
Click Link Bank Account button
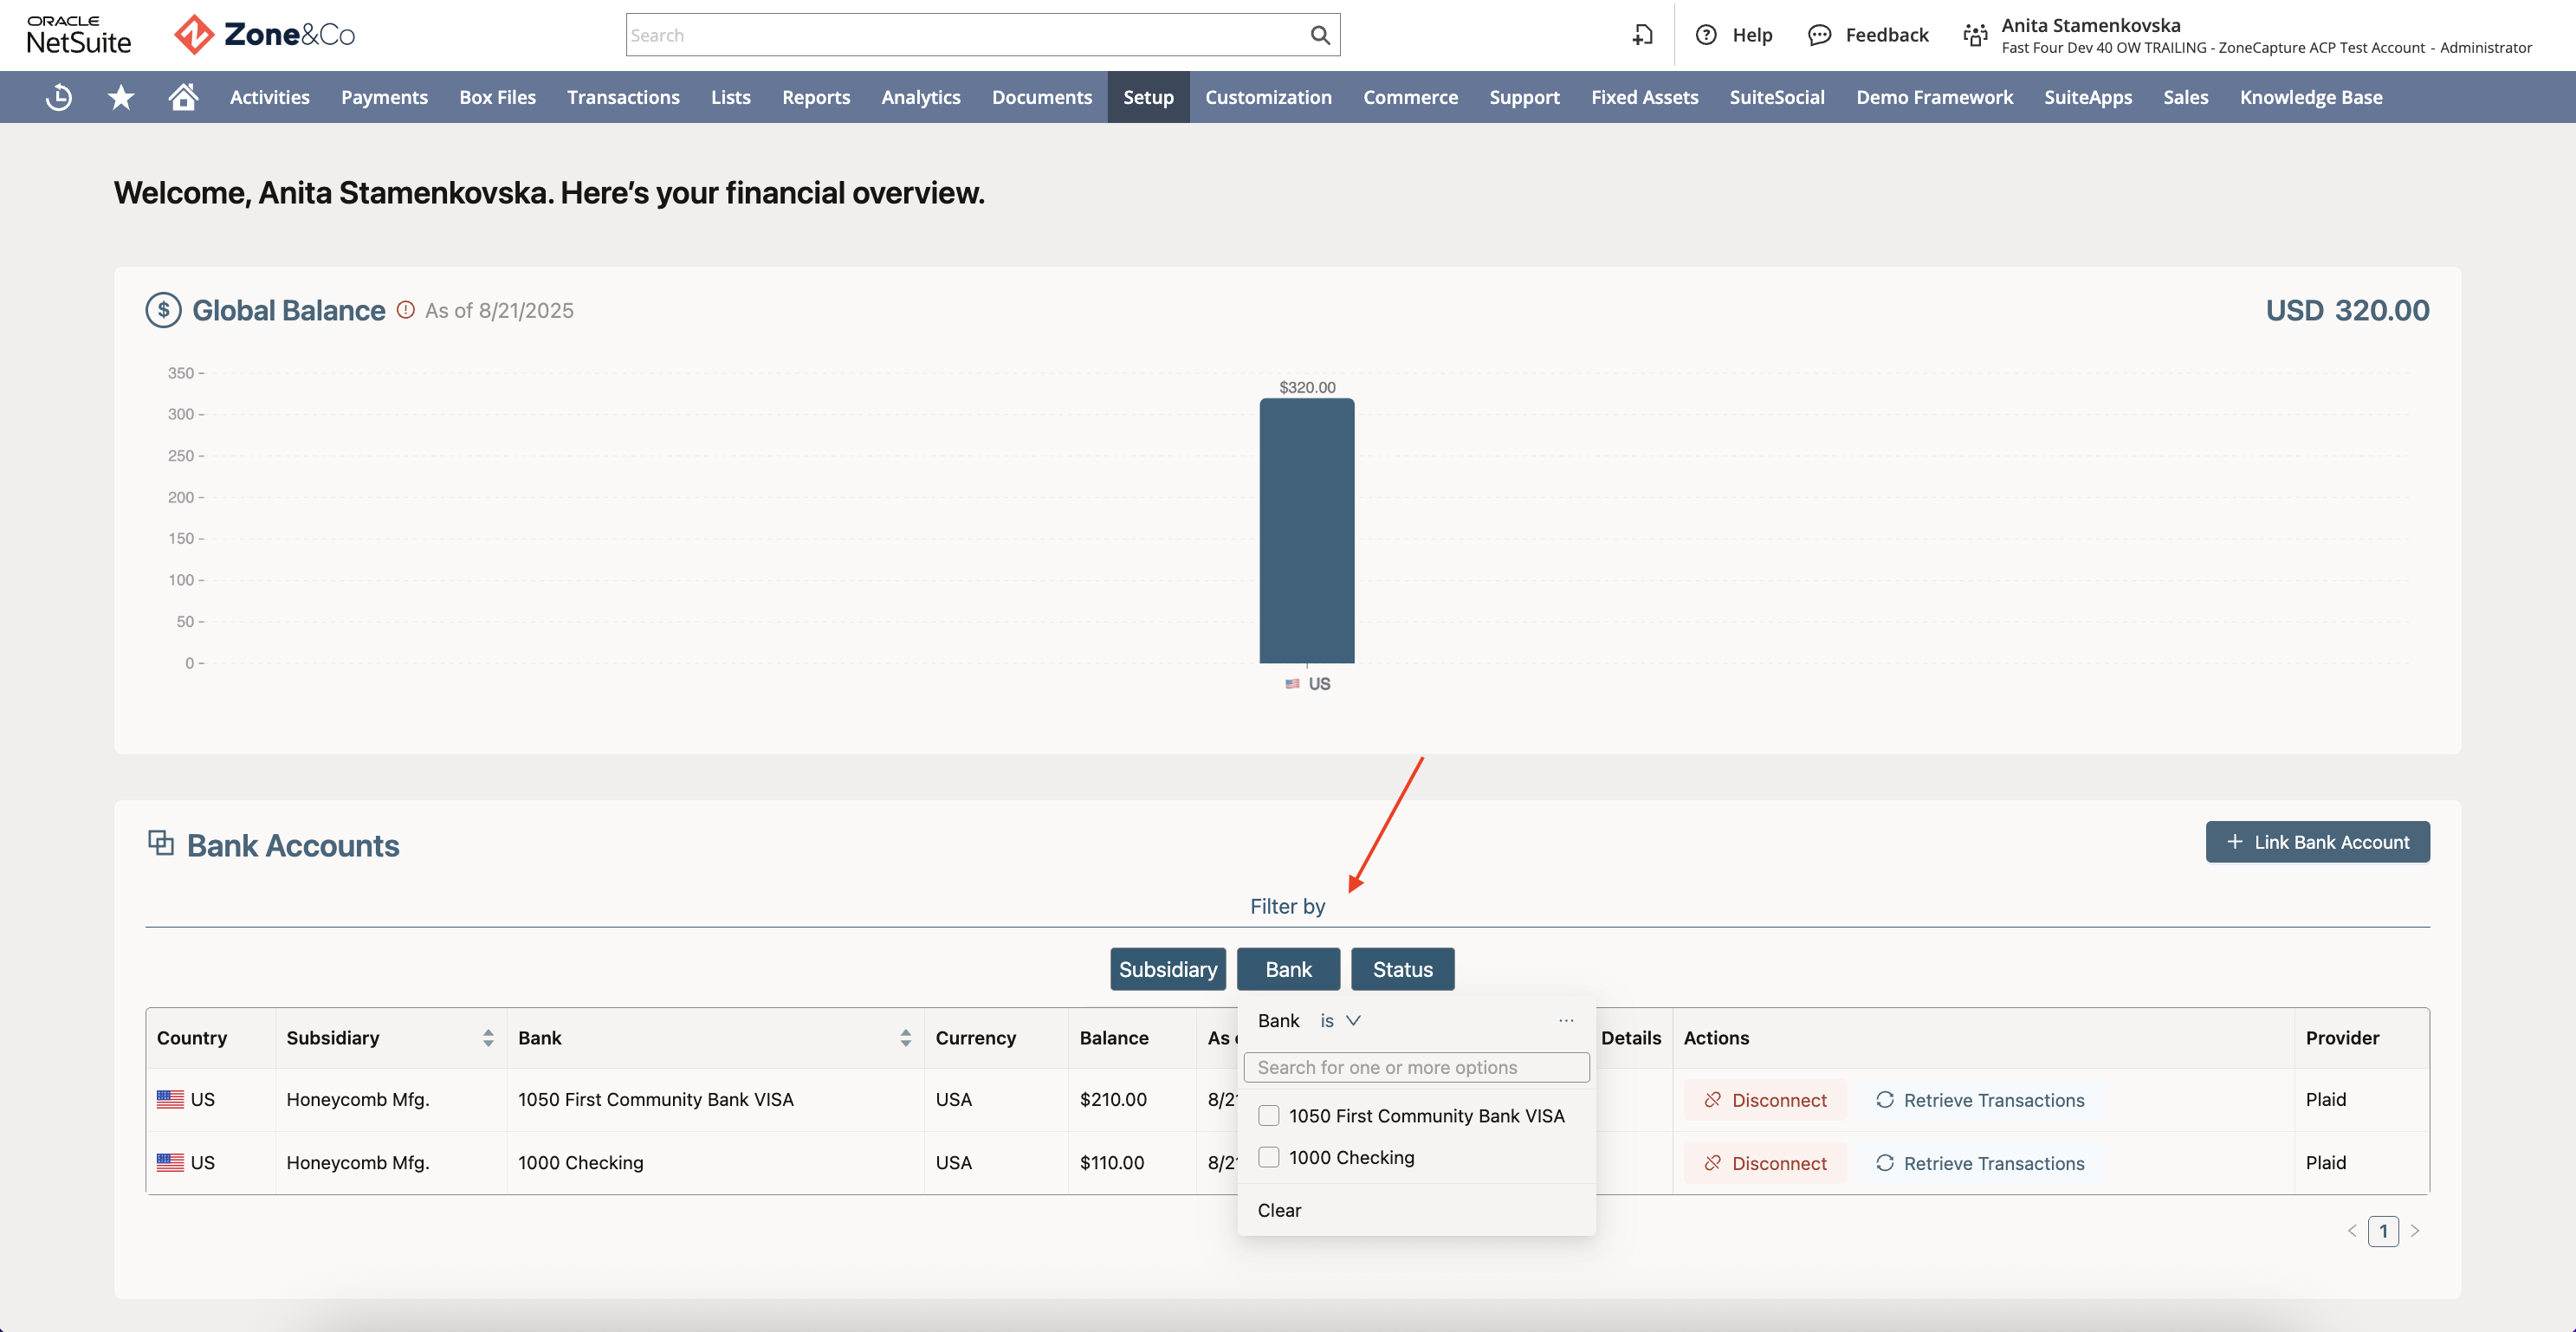tap(2317, 842)
